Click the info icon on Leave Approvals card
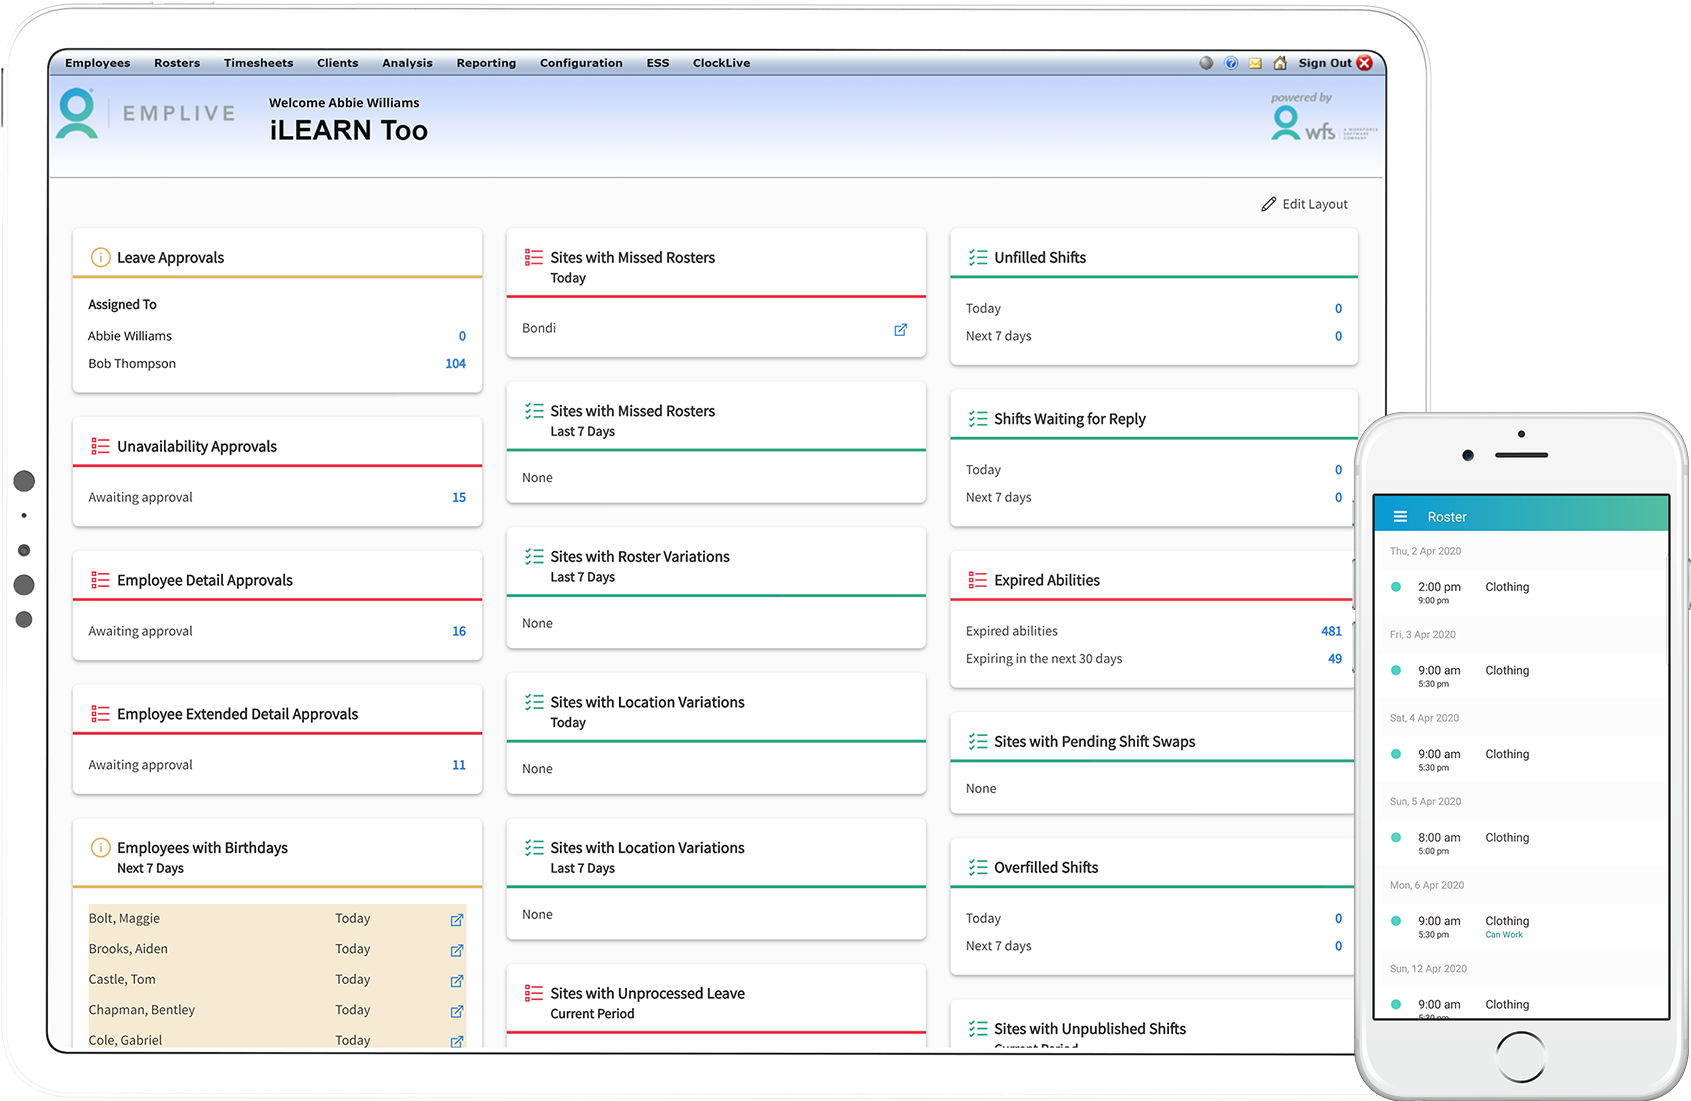 pyautogui.click(x=100, y=257)
